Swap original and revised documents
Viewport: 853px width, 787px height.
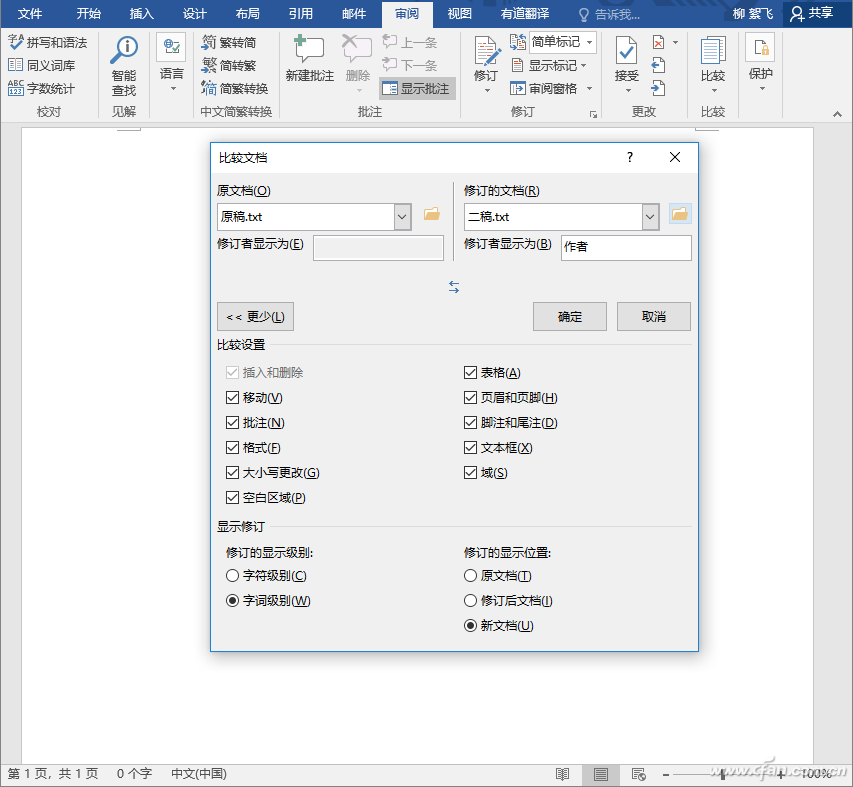coord(454,287)
